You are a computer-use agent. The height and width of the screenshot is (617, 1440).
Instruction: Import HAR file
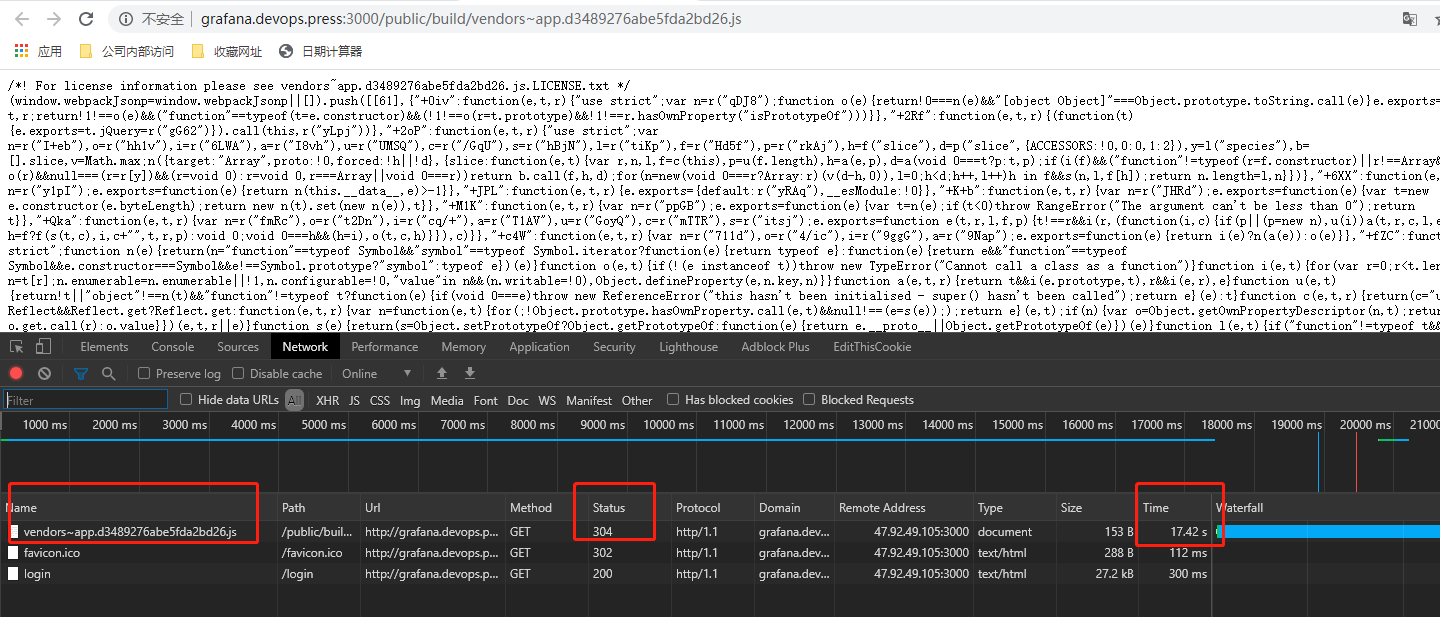point(441,372)
